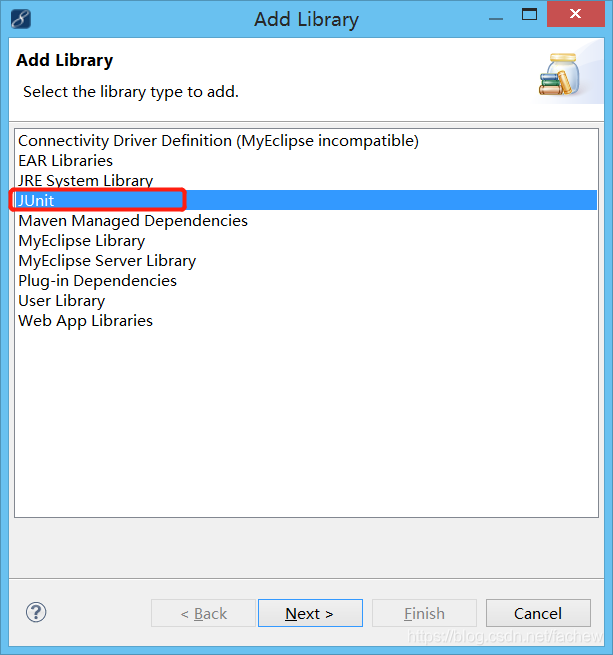Choose JRE System Library
This screenshot has height=655, width=613.
click(305, 181)
